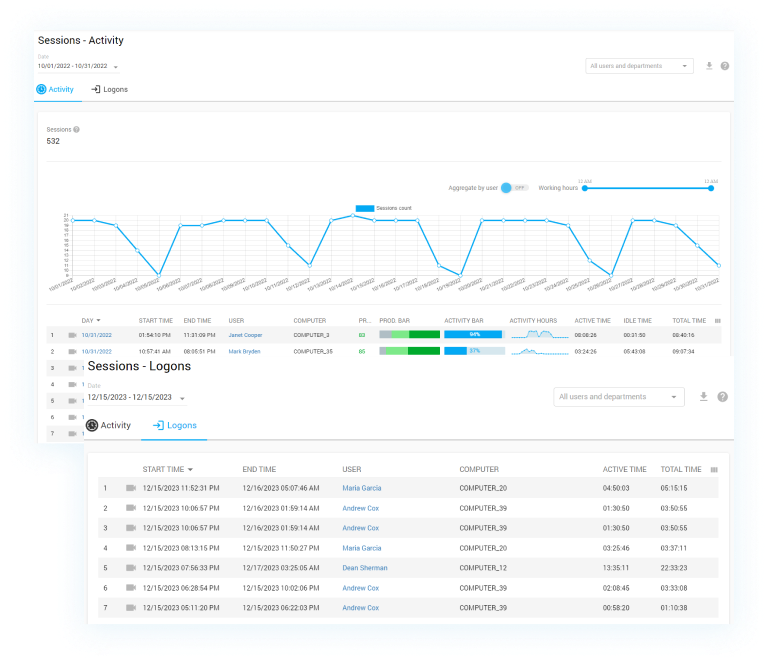This screenshot has height=663, width=768.
Task: Open help icon in Sessions - Activity header
Action: tap(725, 66)
